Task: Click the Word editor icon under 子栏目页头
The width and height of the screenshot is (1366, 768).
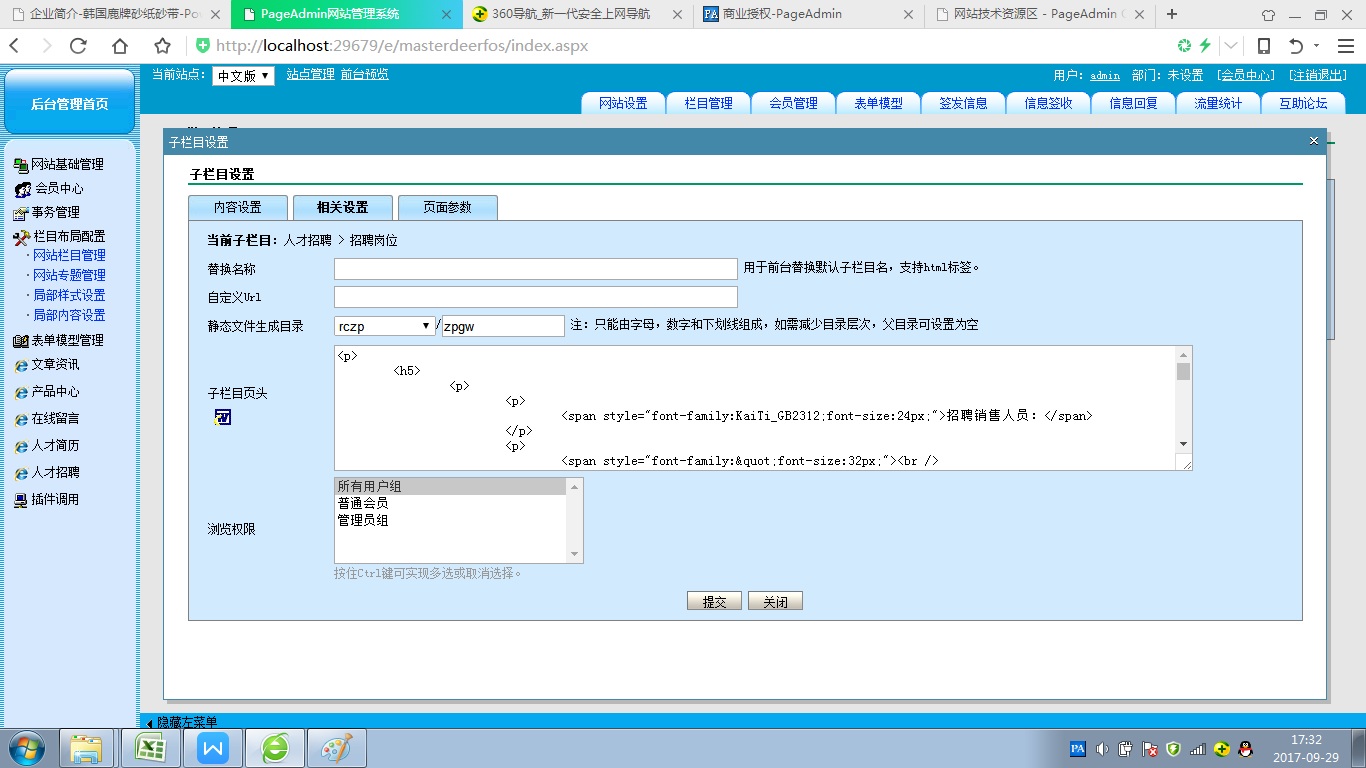Action: (222, 417)
